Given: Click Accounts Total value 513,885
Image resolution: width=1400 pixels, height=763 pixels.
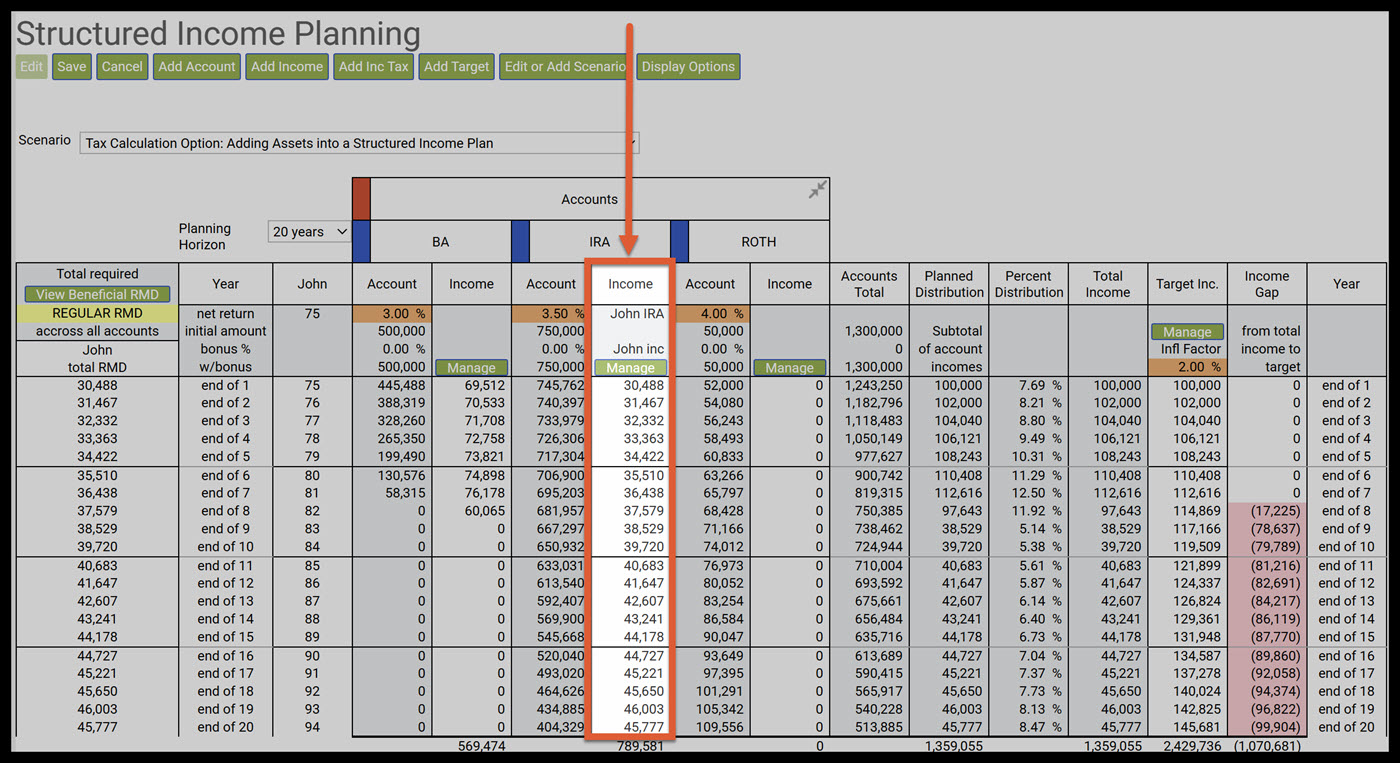Looking at the screenshot, I should 879,728.
